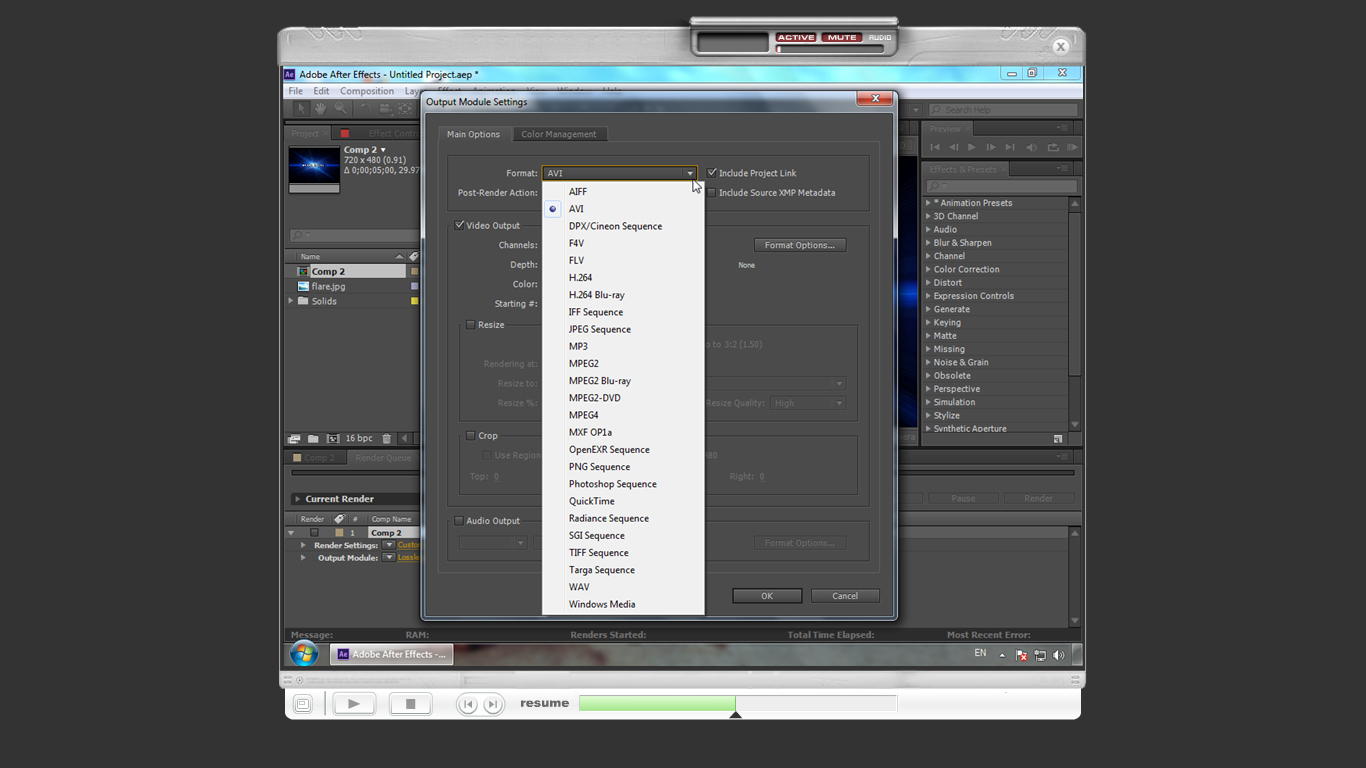Image resolution: width=1366 pixels, height=768 pixels.
Task: Select the Selection tool in the After Effects toolbar
Action: 300,109
